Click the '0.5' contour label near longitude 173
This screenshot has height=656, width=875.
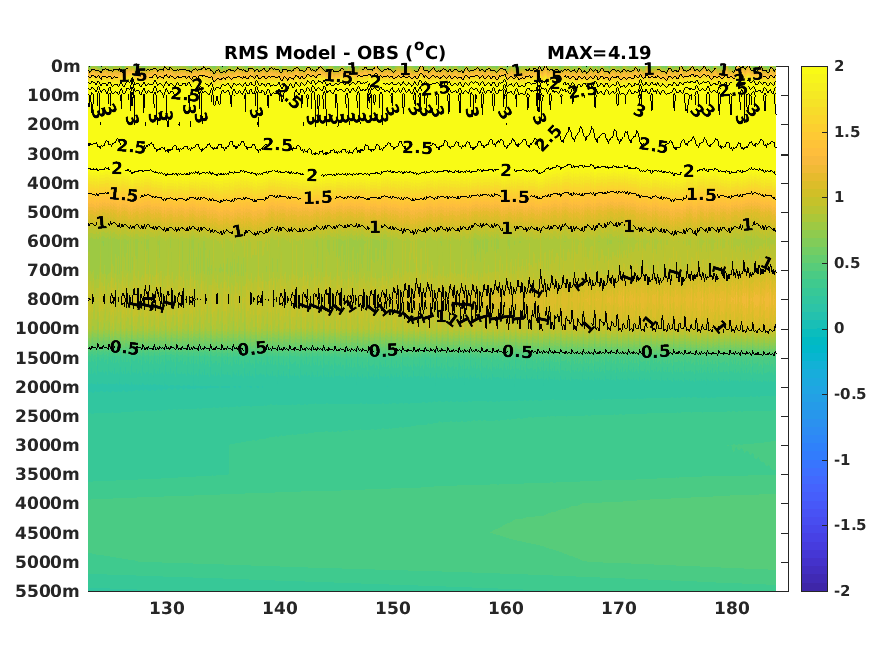[656, 351]
